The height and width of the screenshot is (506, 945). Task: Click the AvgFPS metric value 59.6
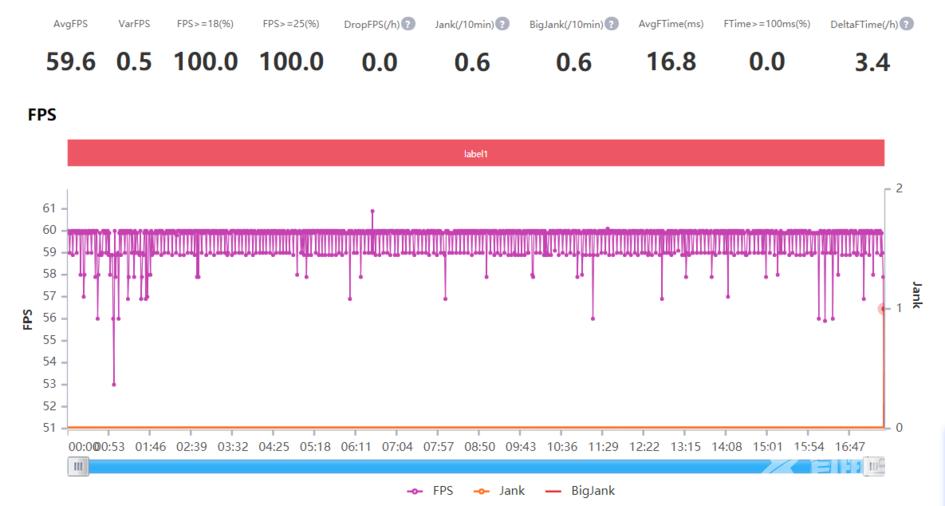click(71, 62)
